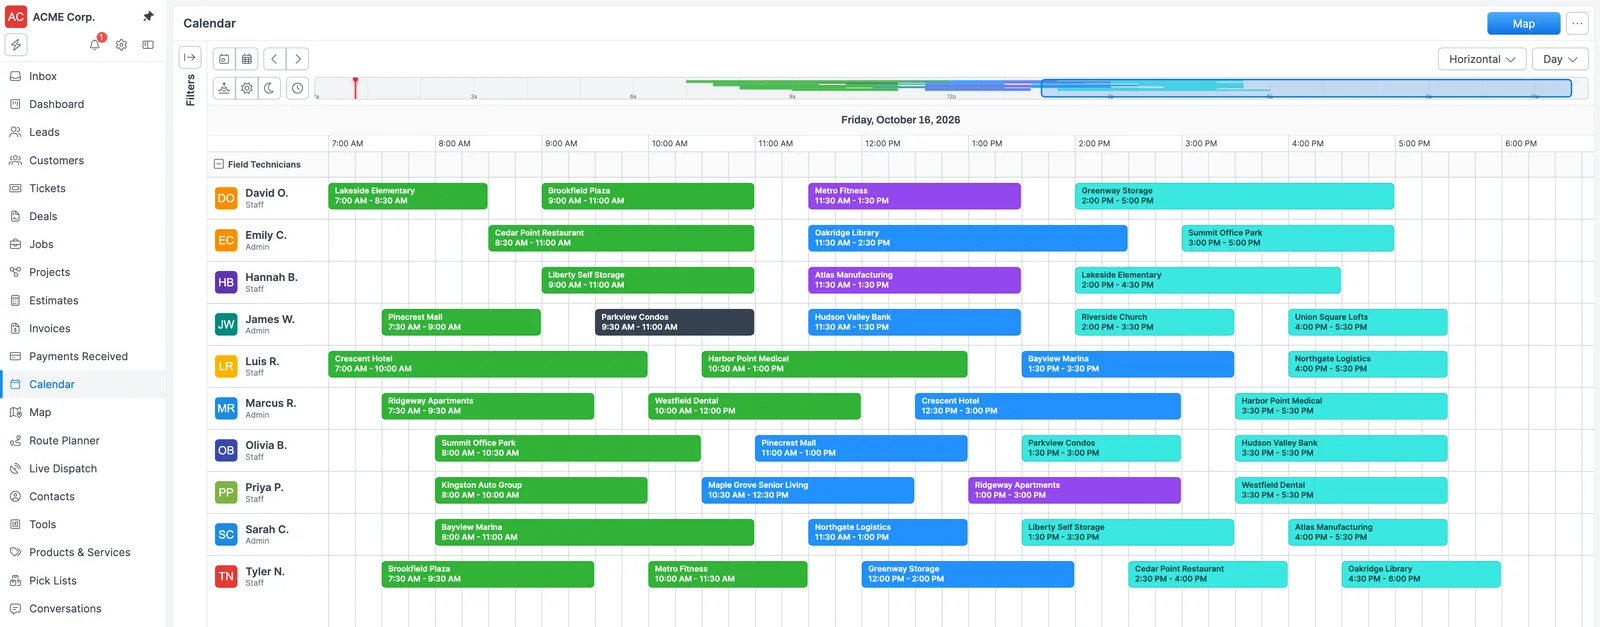
Task: Open the more options ellipsis button
Action: [1577, 23]
